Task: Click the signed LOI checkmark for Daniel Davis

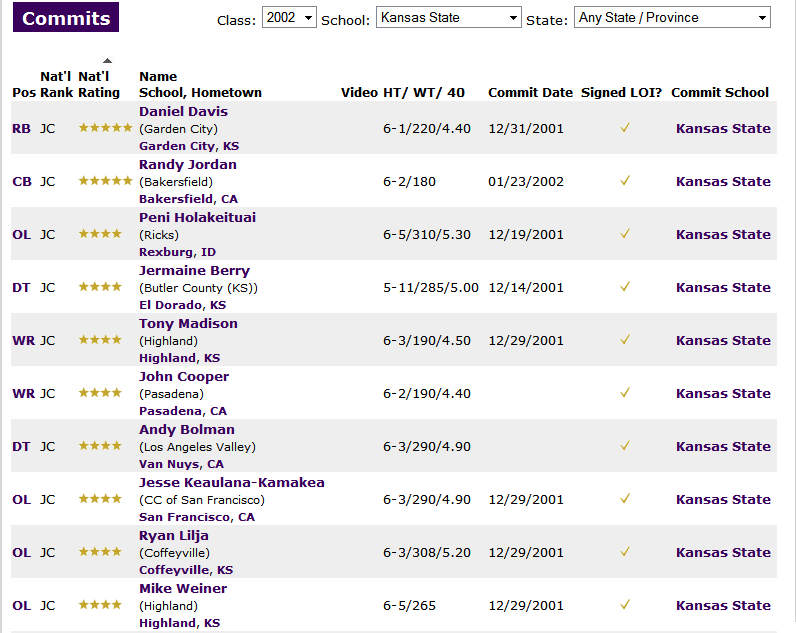Action: [624, 128]
